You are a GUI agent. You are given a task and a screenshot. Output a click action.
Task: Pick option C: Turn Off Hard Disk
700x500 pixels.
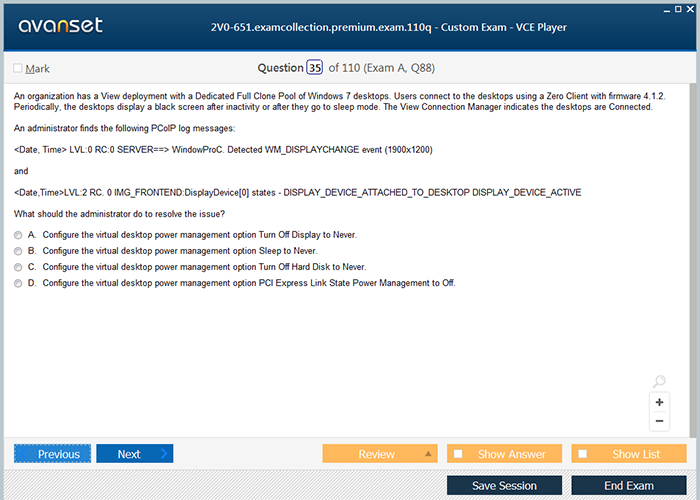point(18,267)
